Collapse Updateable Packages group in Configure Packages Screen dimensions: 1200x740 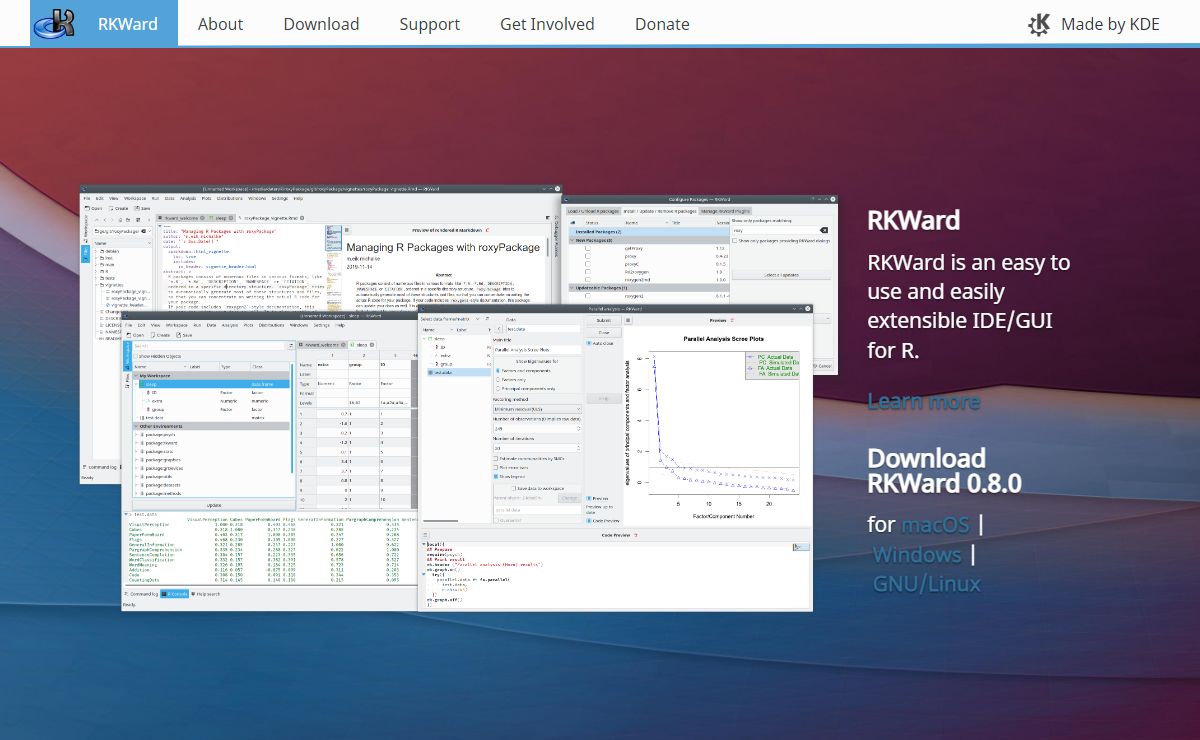click(572, 287)
